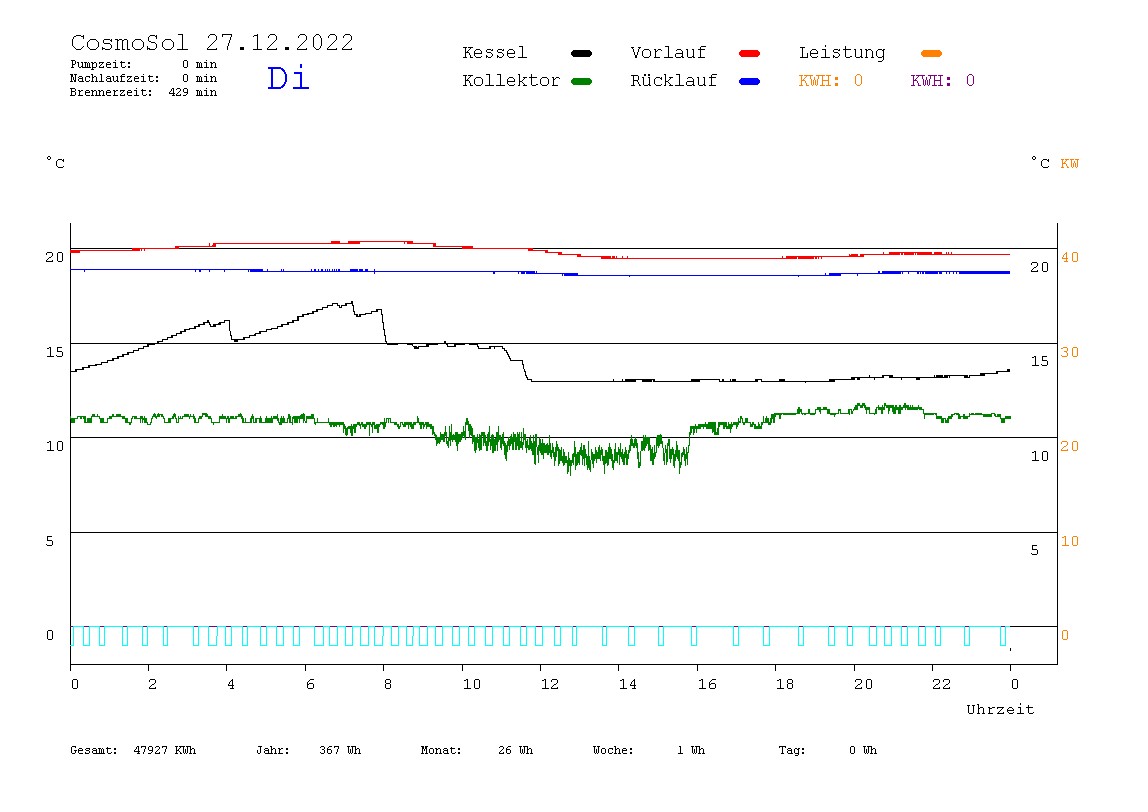Select the green Kollektor legend swatch
This screenshot has width=1148, height=812.
click(581, 81)
